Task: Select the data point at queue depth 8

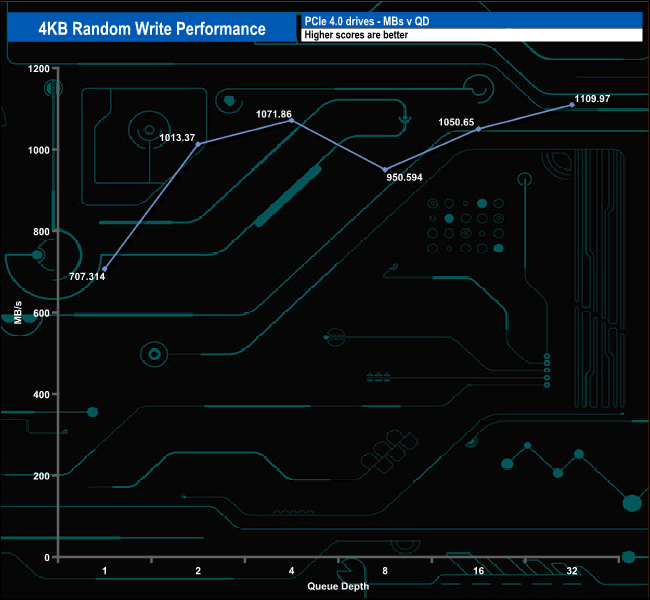Action: (385, 169)
